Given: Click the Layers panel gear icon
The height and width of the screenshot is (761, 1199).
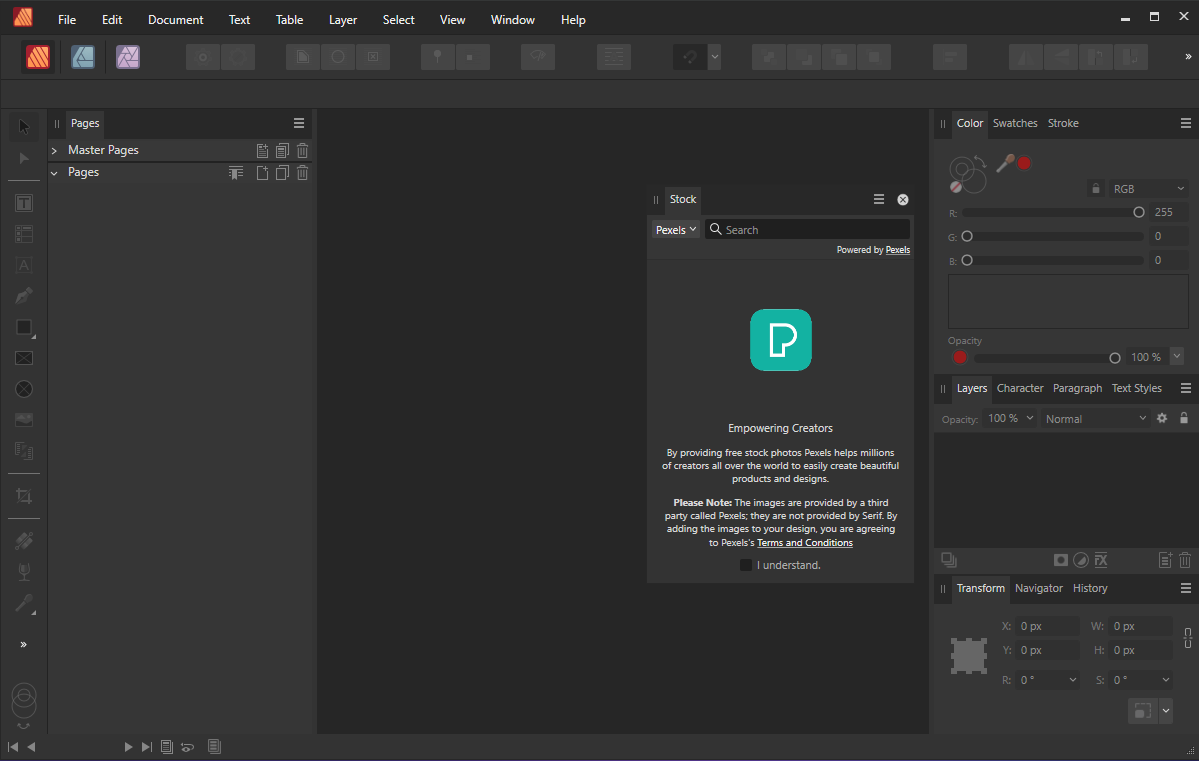Looking at the screenshot, I should coord(1162,418).
